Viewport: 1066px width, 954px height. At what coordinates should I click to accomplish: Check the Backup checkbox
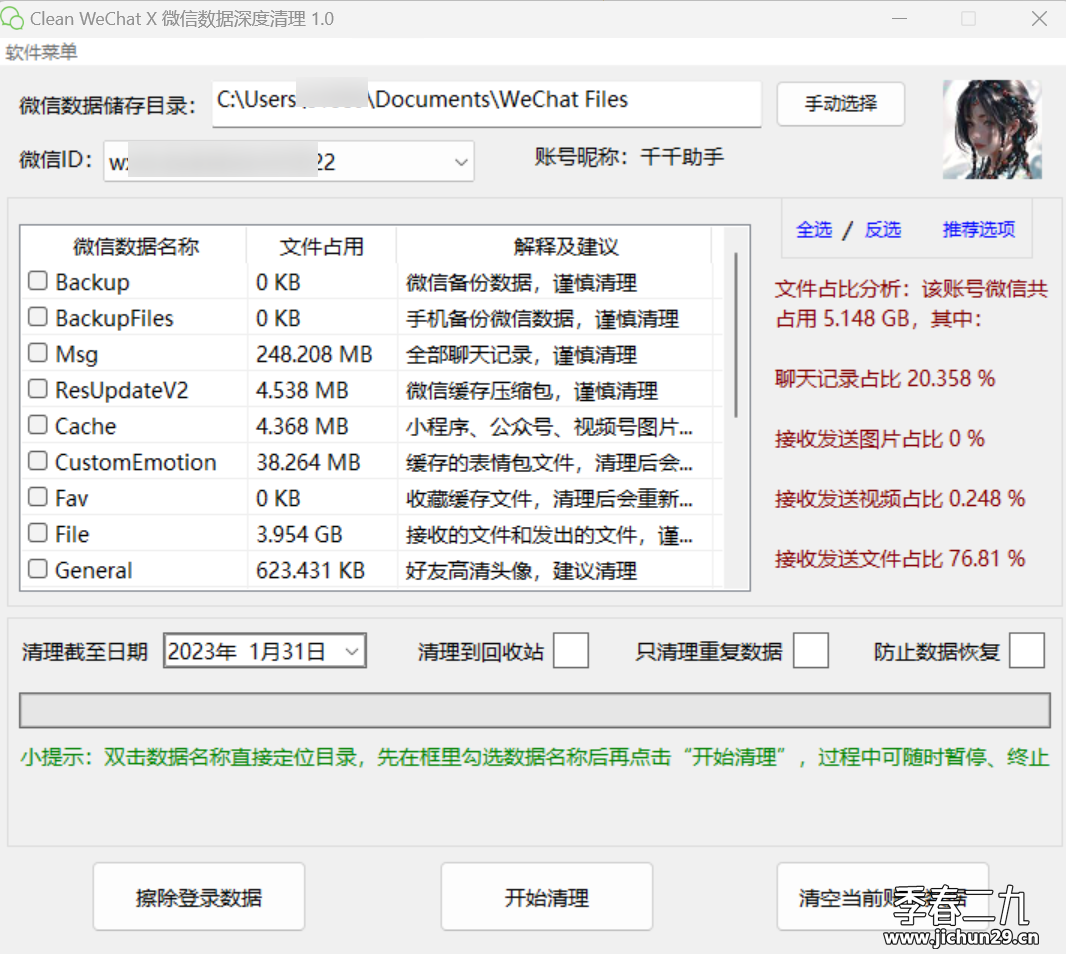[x=38, y=281]
